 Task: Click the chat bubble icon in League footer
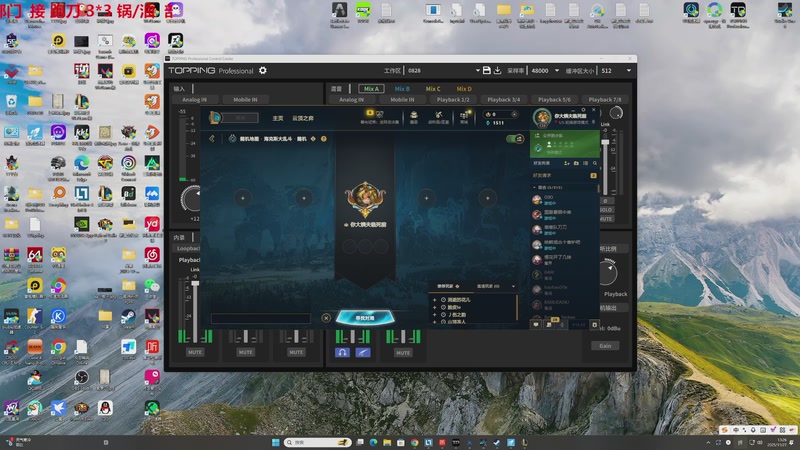(x=536, y=324)
